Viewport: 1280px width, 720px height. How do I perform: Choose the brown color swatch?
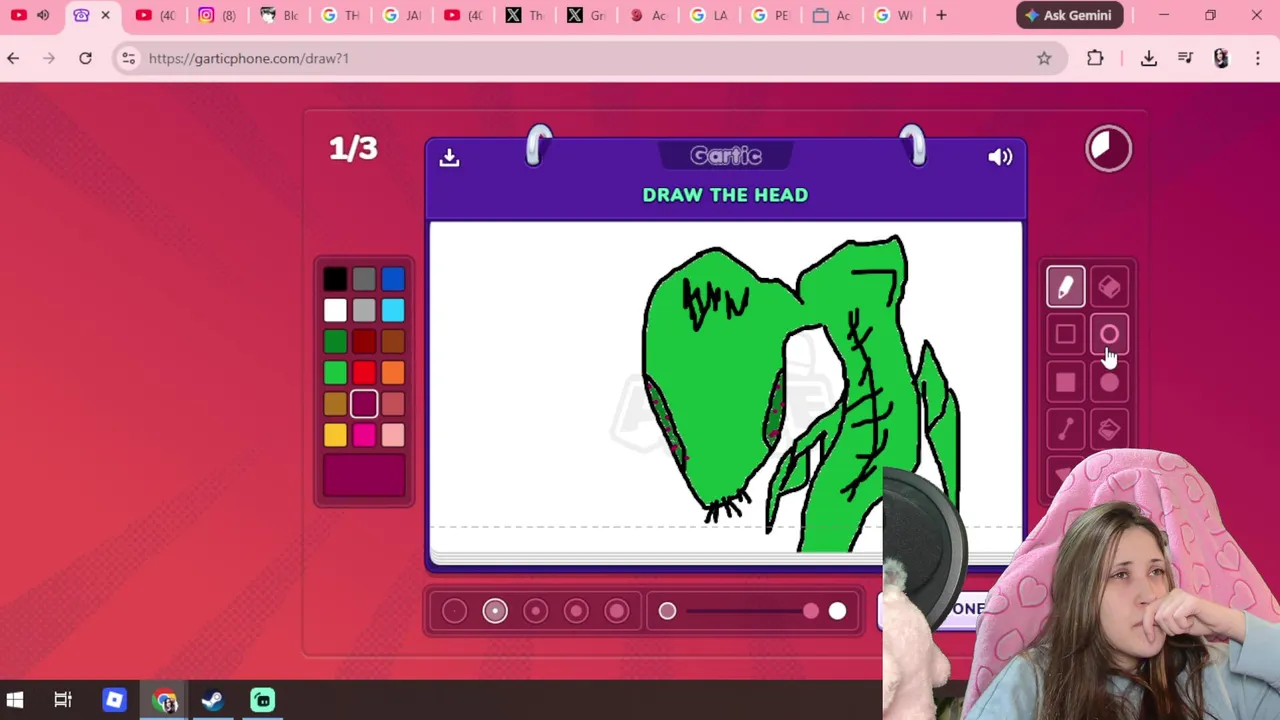tap(393, 342)
